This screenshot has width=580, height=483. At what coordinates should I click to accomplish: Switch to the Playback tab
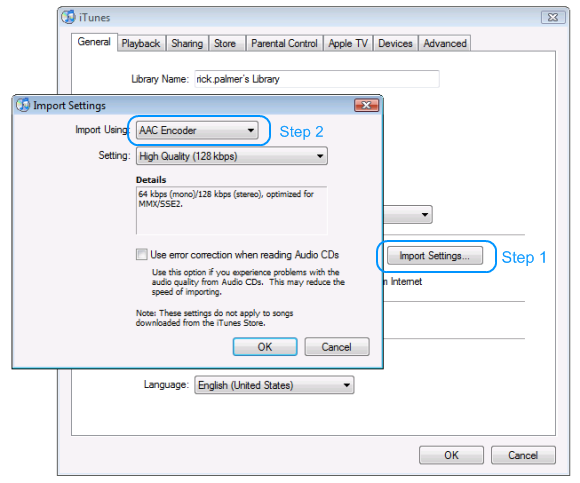(x=141, y=44)
